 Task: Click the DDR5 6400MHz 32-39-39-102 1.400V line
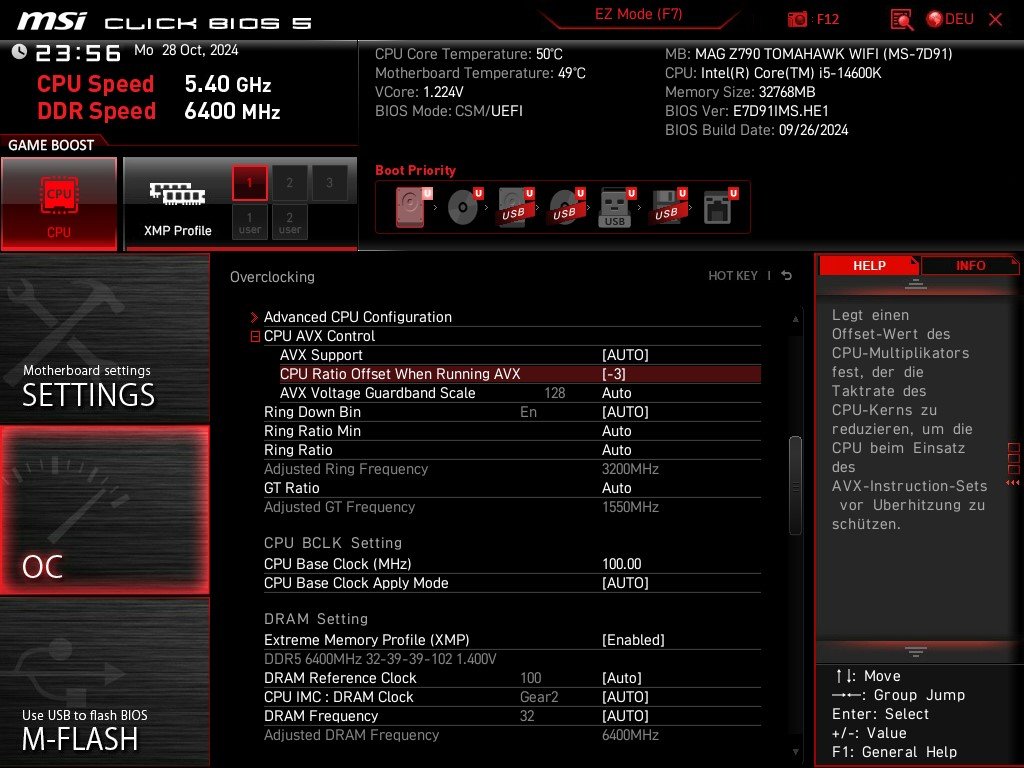(380, 659)
